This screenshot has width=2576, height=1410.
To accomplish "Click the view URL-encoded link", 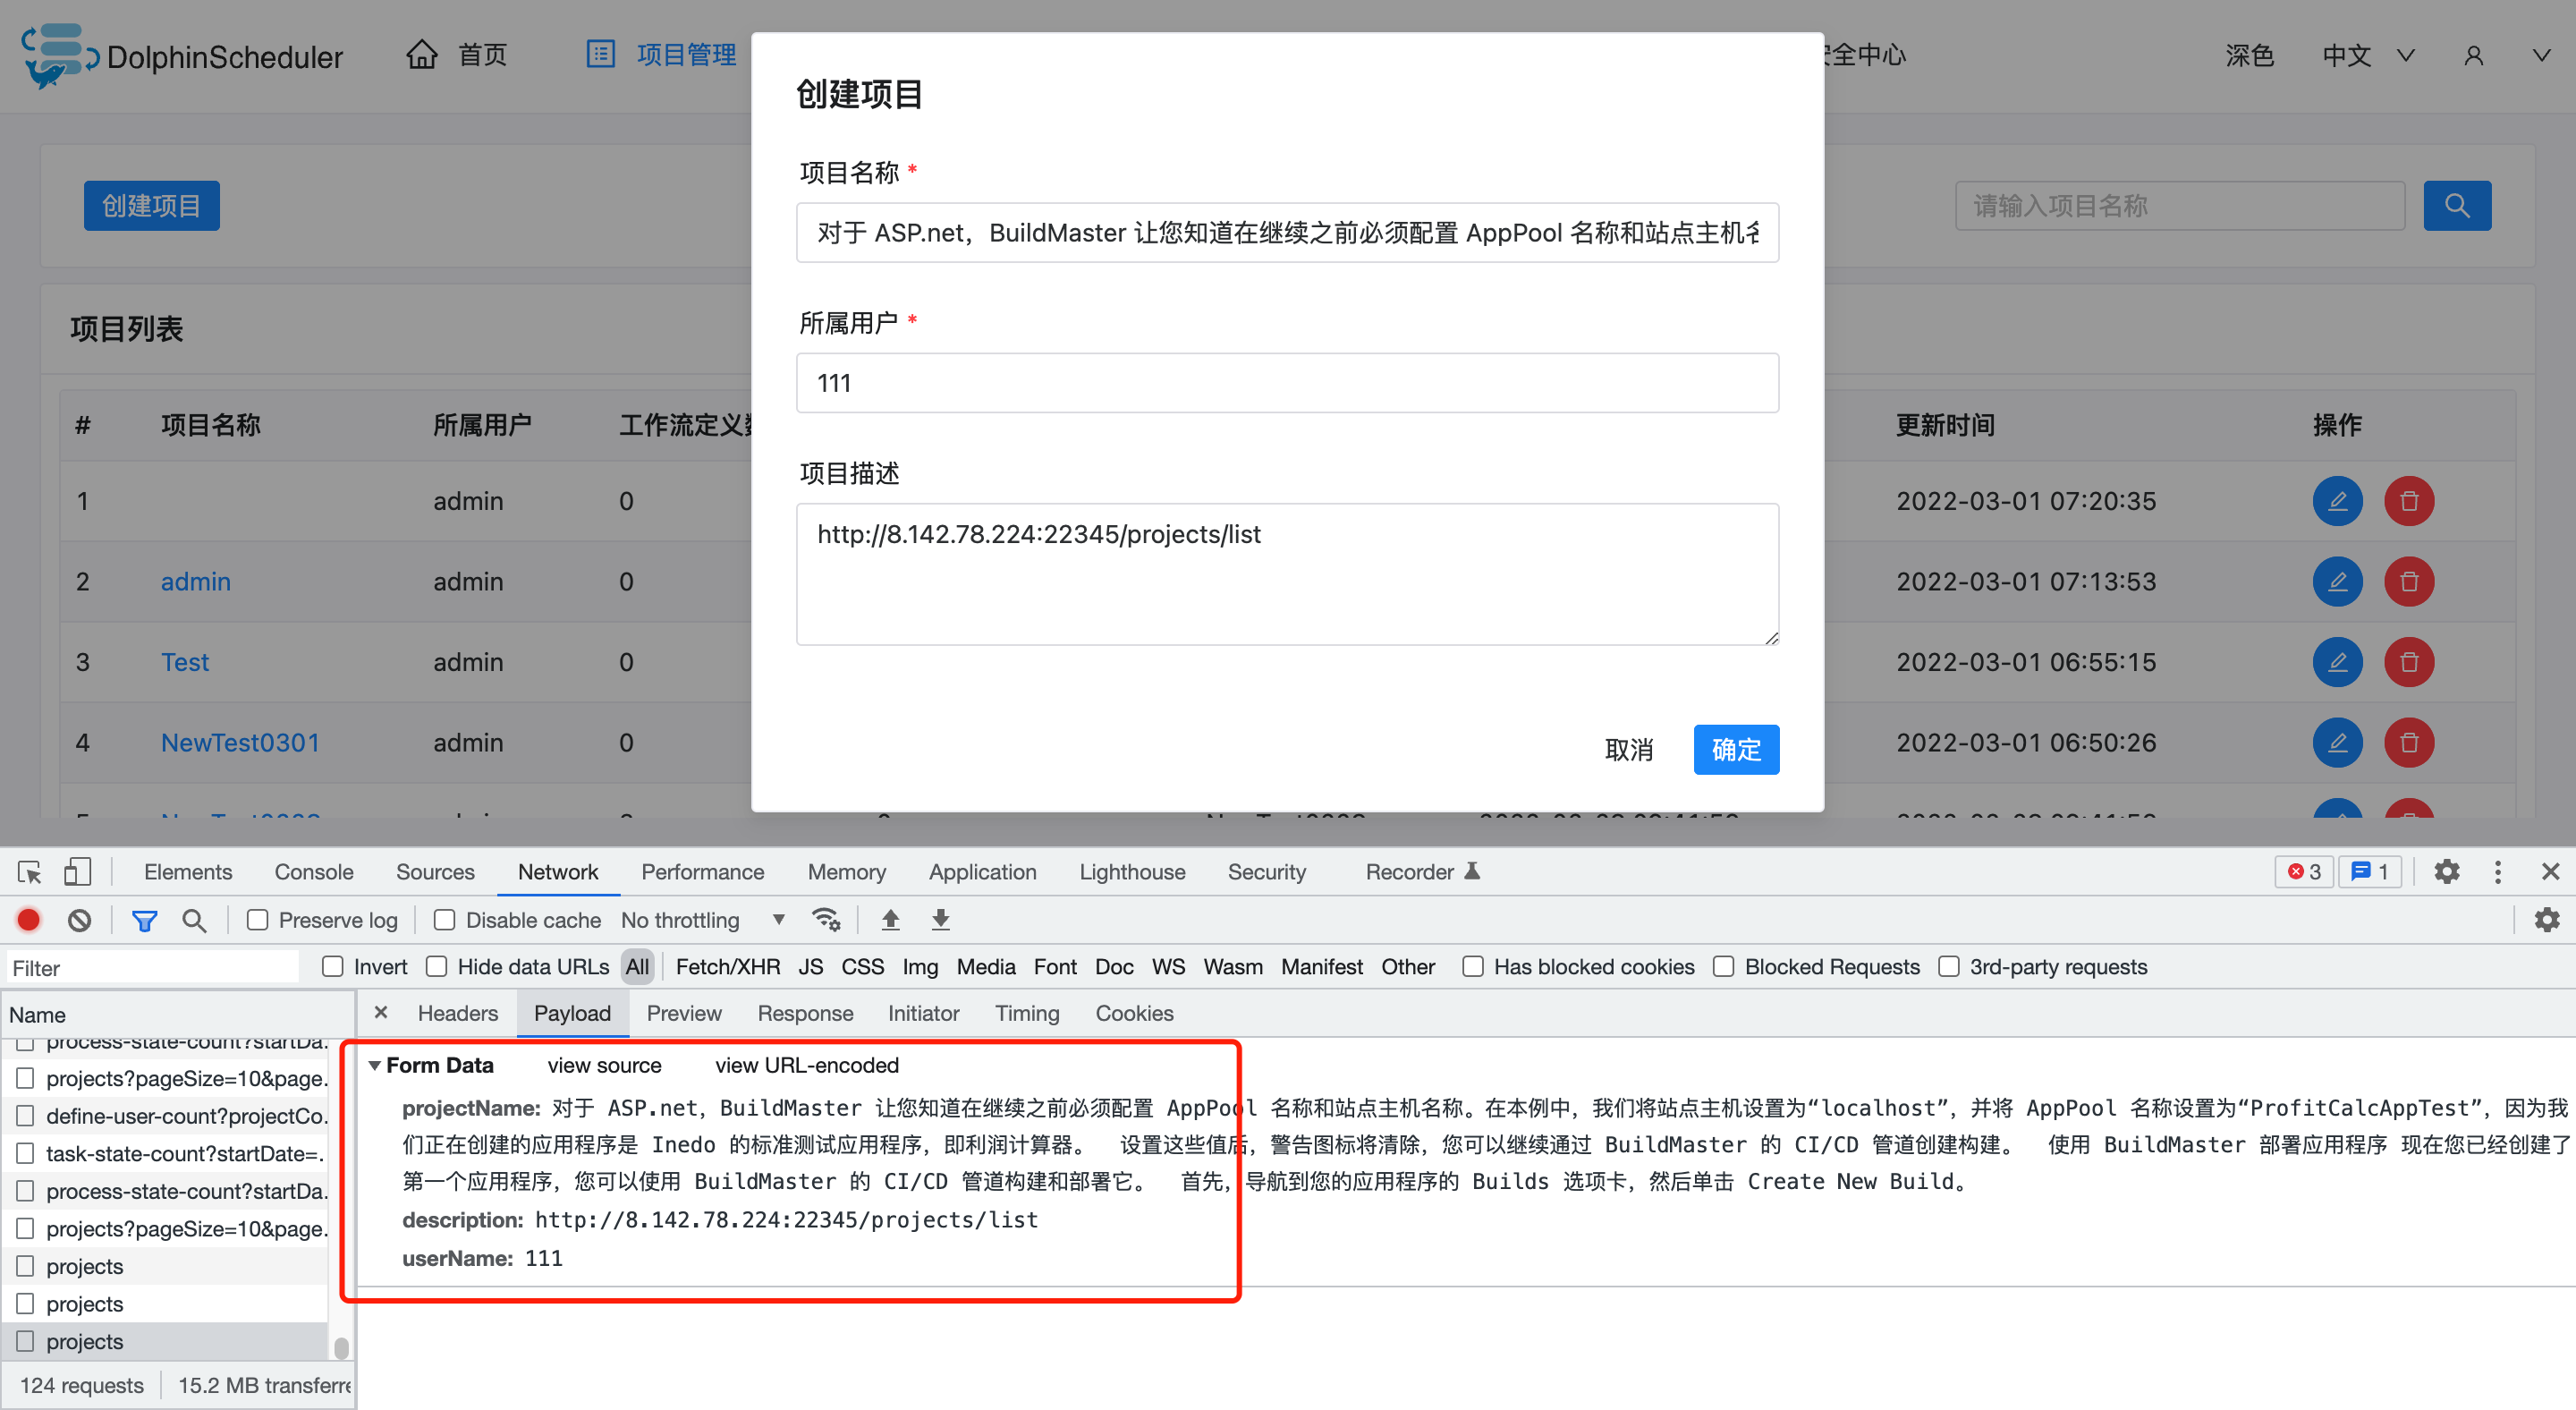I will 806,1065.
